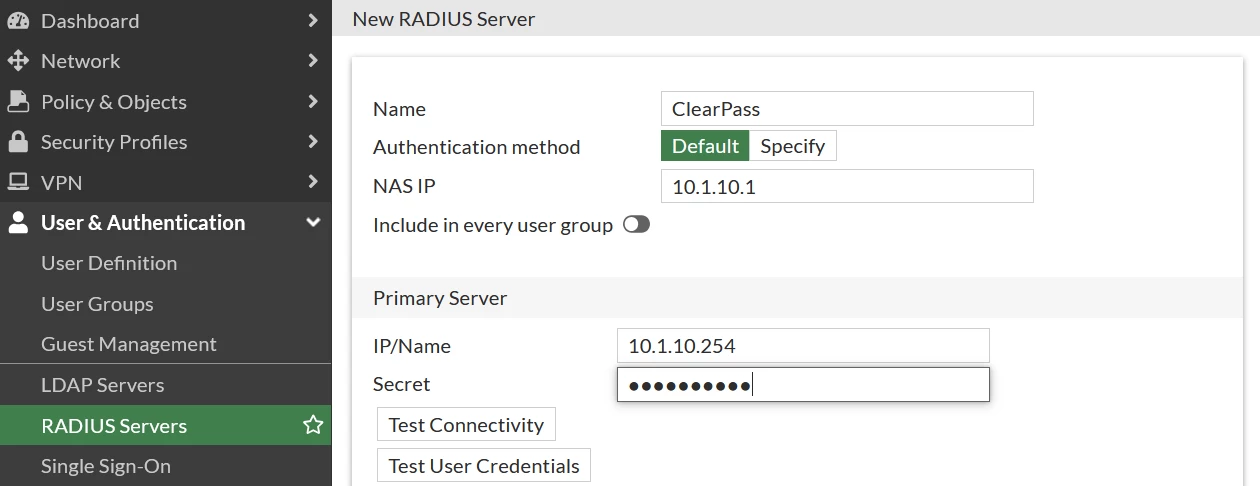This screenshot has width=1260, height=486.
Task: Open the Dashboard menu label
Action: (90, 21)
